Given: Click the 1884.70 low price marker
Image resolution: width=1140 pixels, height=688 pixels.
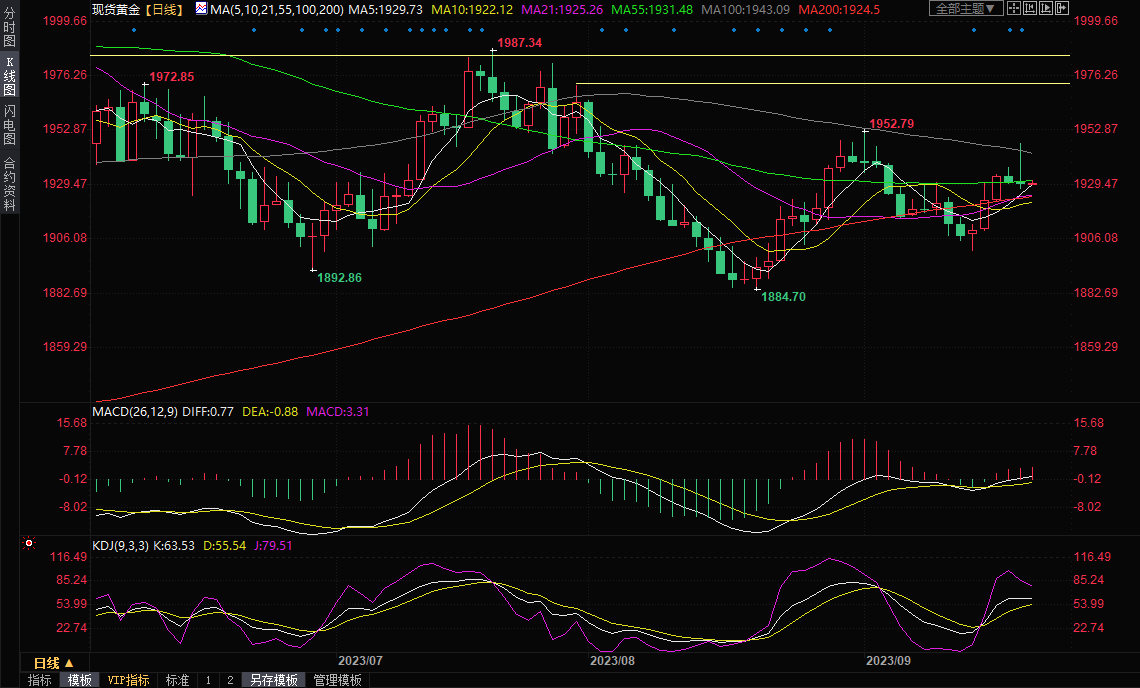Looking at the screenshot, I should [783, 297].
